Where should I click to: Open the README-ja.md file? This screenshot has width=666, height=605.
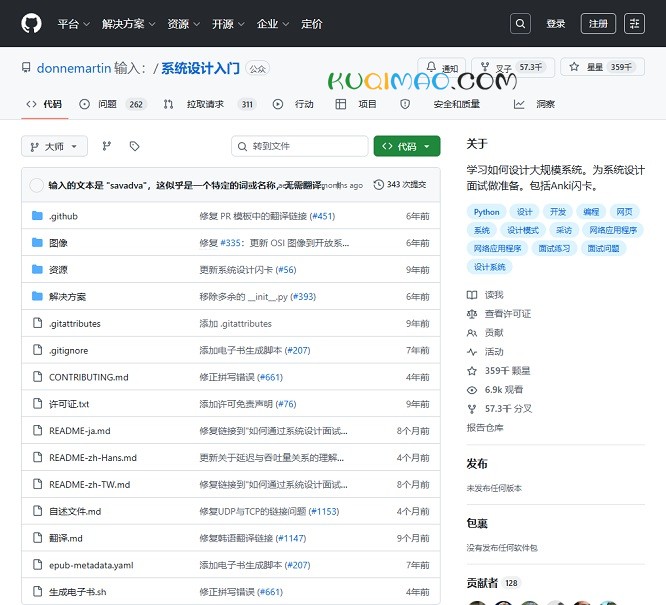pos(80,431)
